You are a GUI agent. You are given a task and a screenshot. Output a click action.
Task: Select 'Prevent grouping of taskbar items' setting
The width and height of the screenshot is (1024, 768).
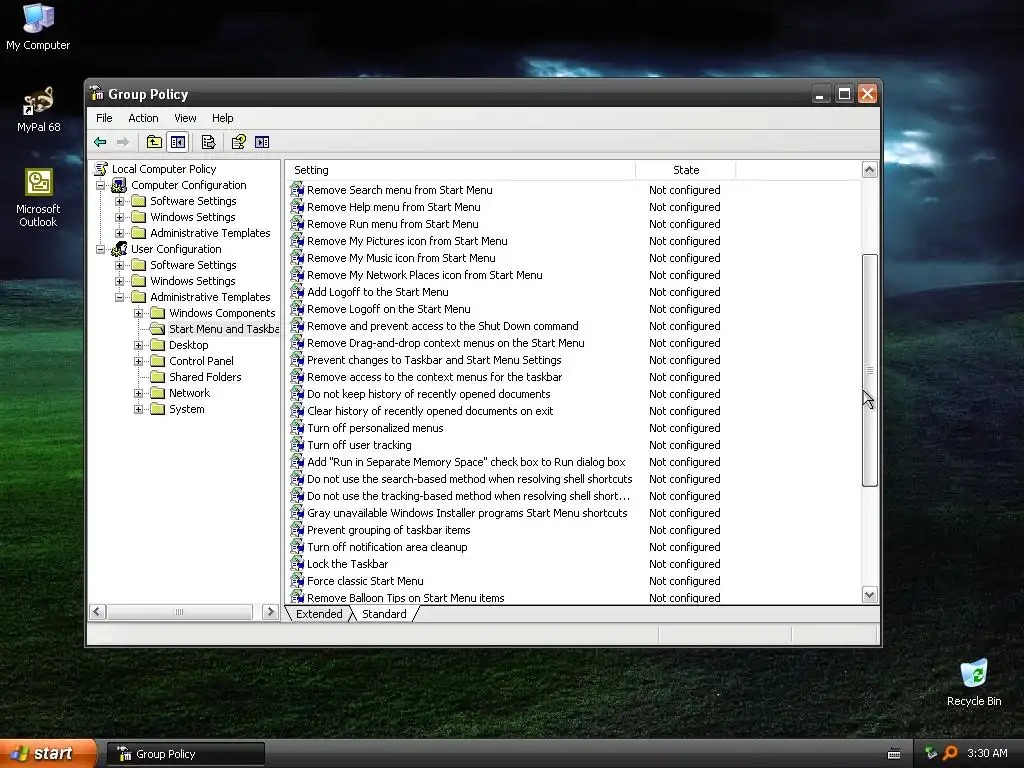tap(389, 530)
